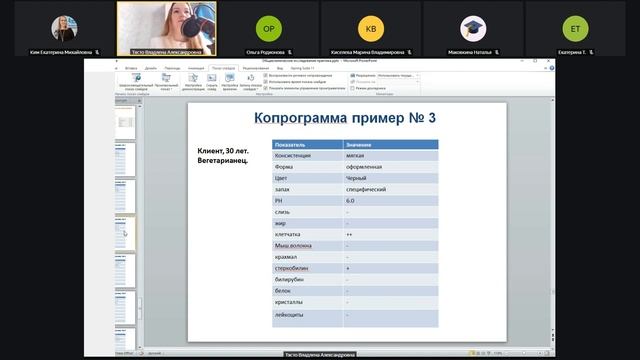Select the first slide thumbnail in panel
Image resolution: width=640 pixels, height=360 pixels.
coord(125,122)
